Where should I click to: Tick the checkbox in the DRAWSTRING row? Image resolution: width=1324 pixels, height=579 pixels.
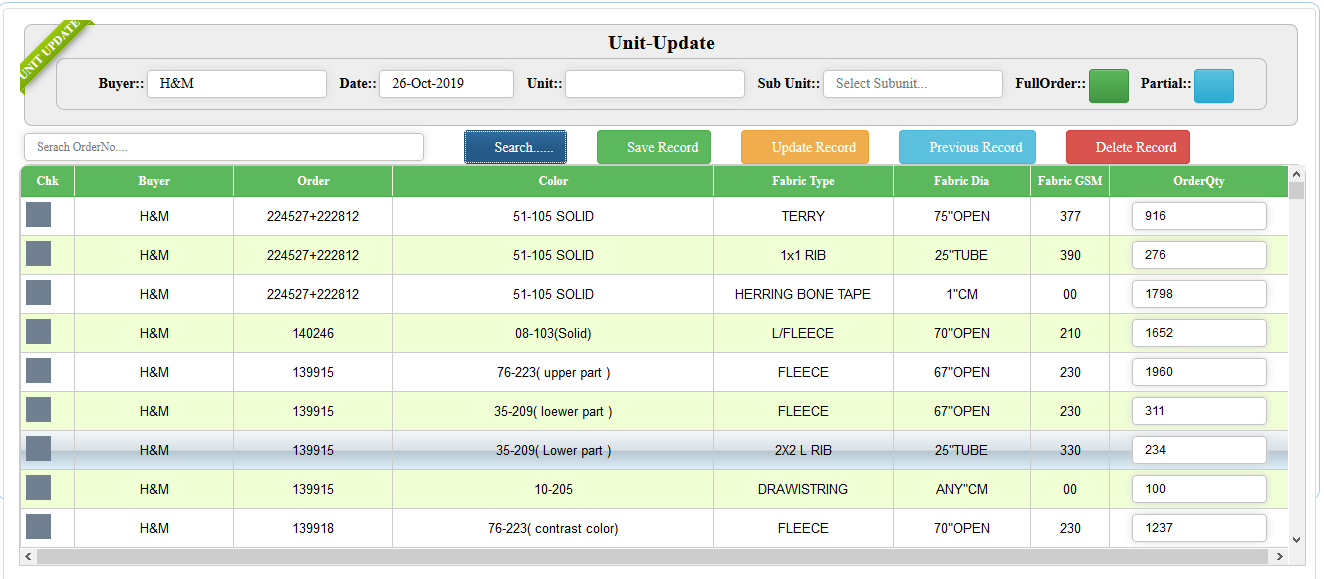38,488
